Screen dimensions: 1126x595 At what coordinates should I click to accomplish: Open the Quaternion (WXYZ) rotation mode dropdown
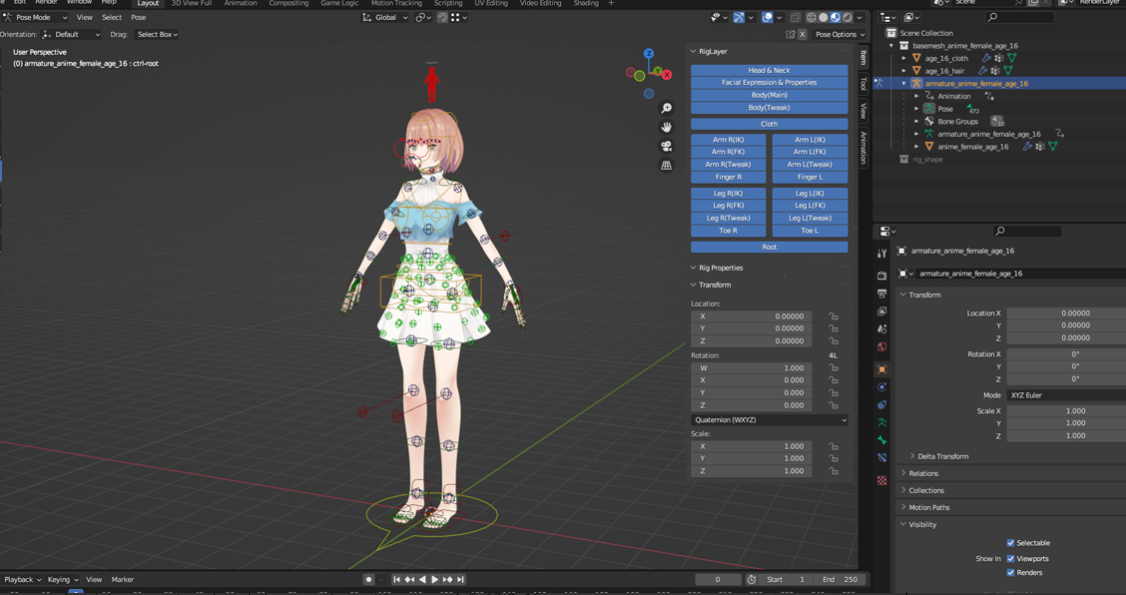(x=769, y=420)
